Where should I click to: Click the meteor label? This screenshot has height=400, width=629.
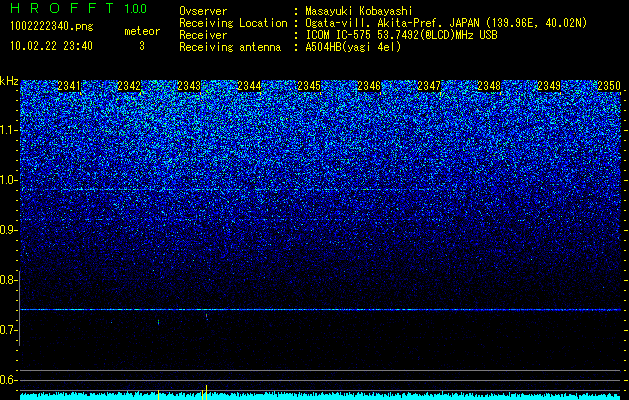click(142, 31)
